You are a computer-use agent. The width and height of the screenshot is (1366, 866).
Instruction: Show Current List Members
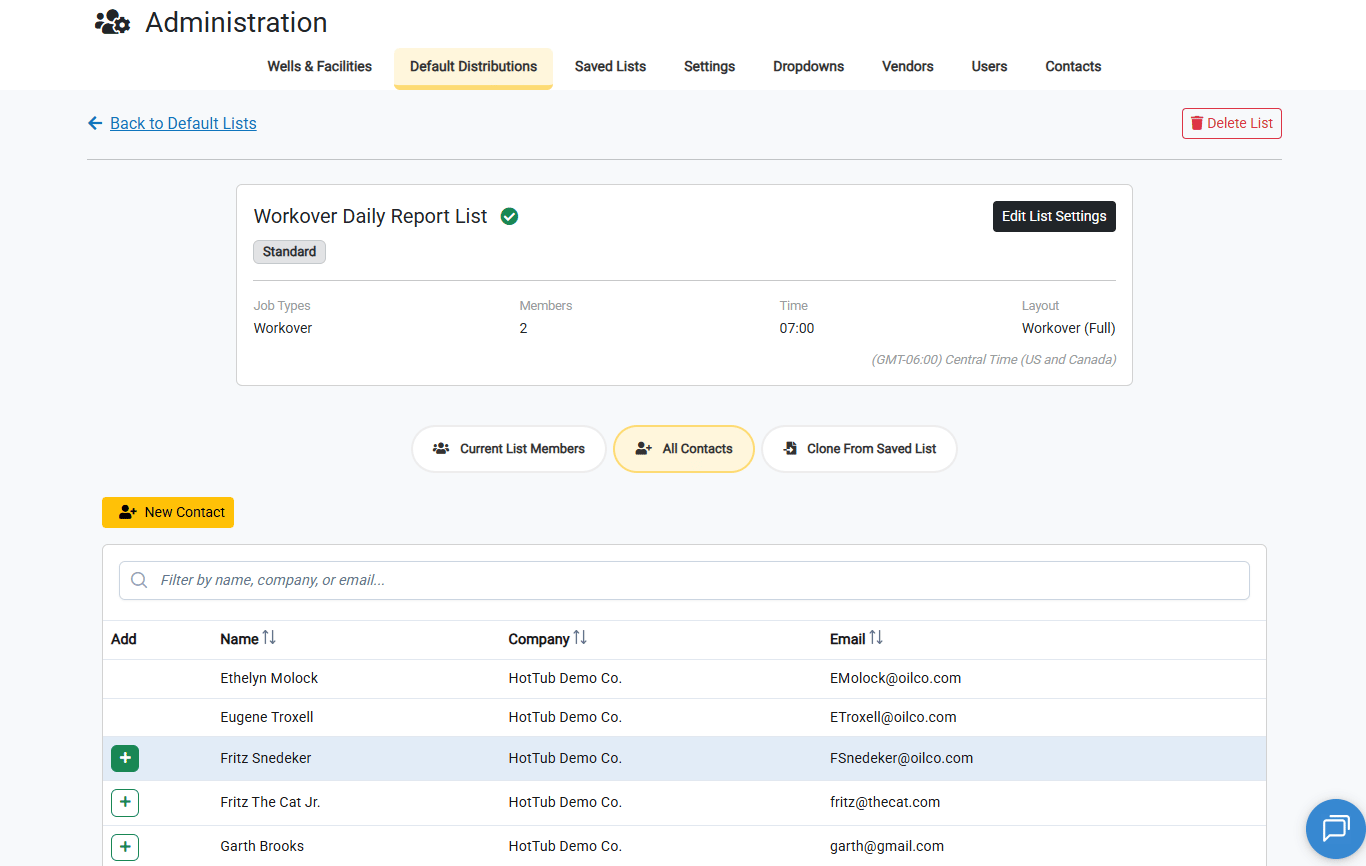509,449
